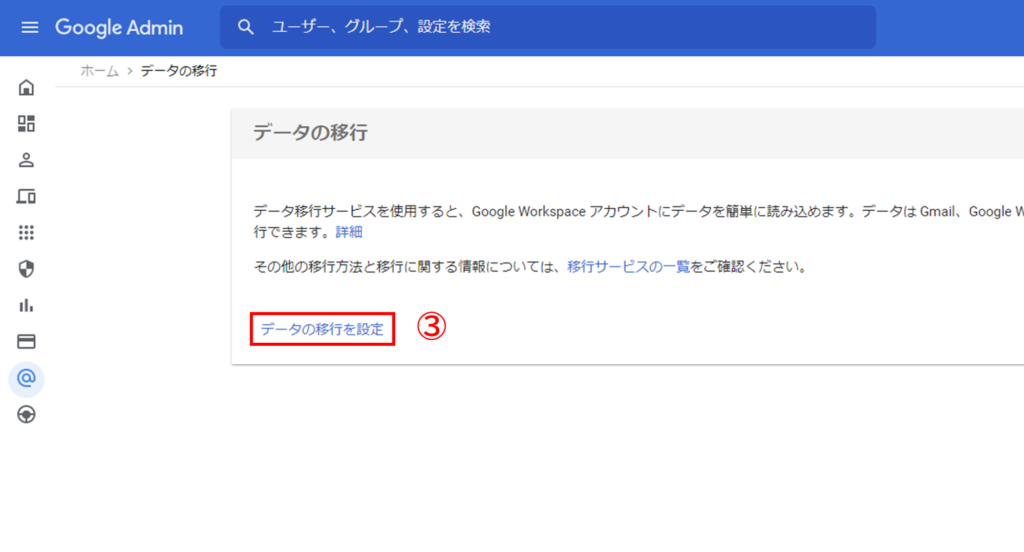Open the hamburger main menu
Image resolution: width=1024 pixels, height=552 pixels.
(x=29, y=27)
